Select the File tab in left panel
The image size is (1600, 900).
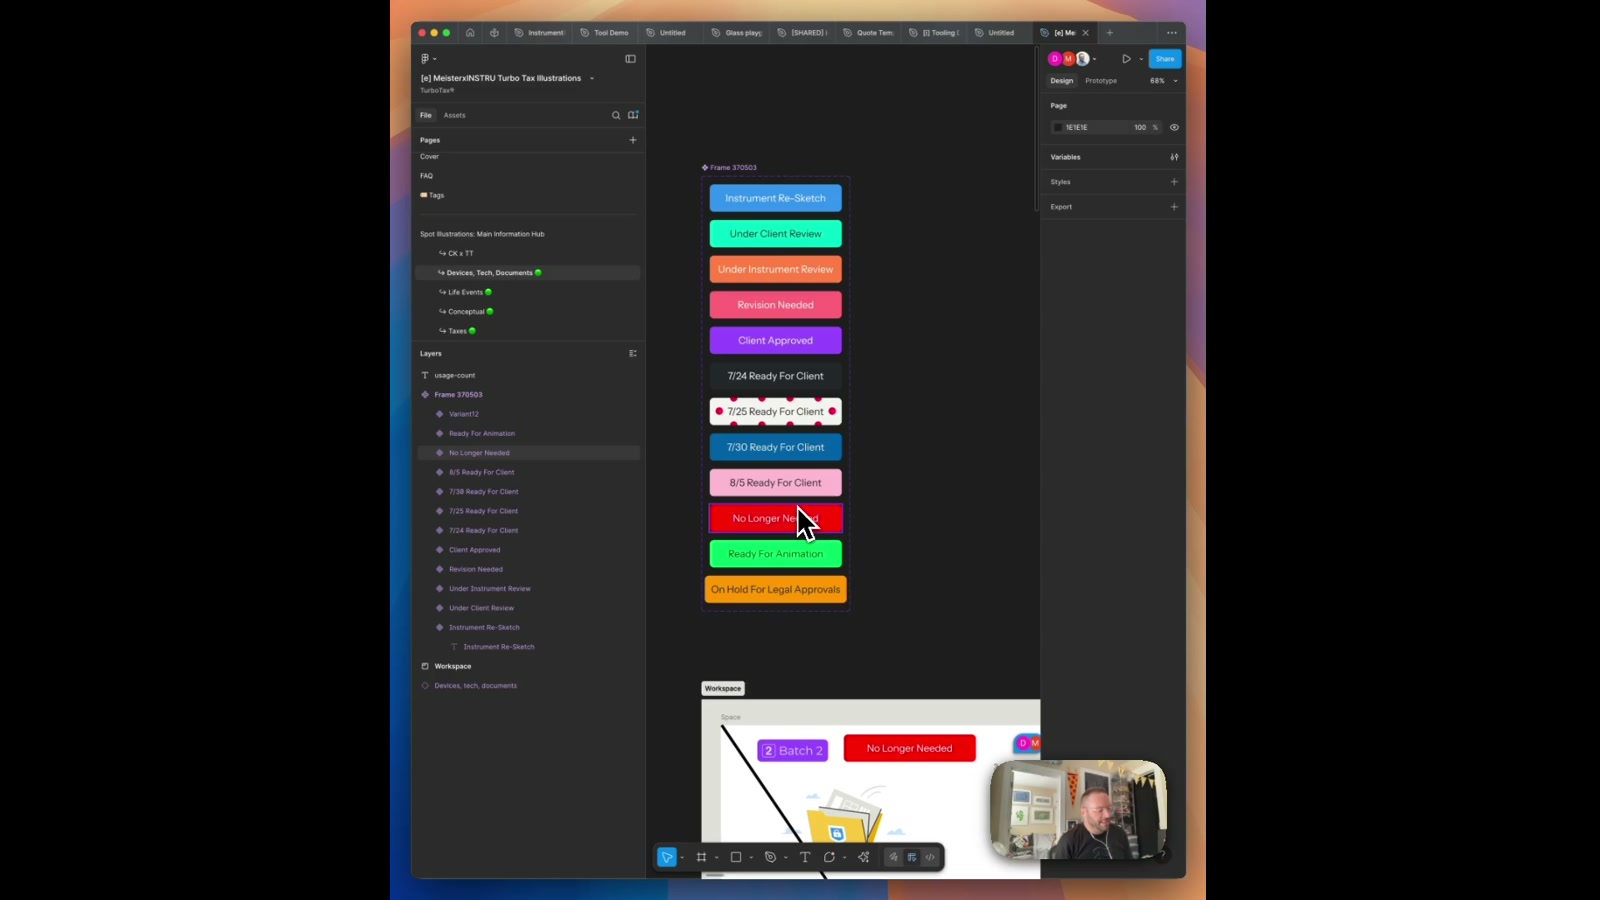click(x=426, y=115)
